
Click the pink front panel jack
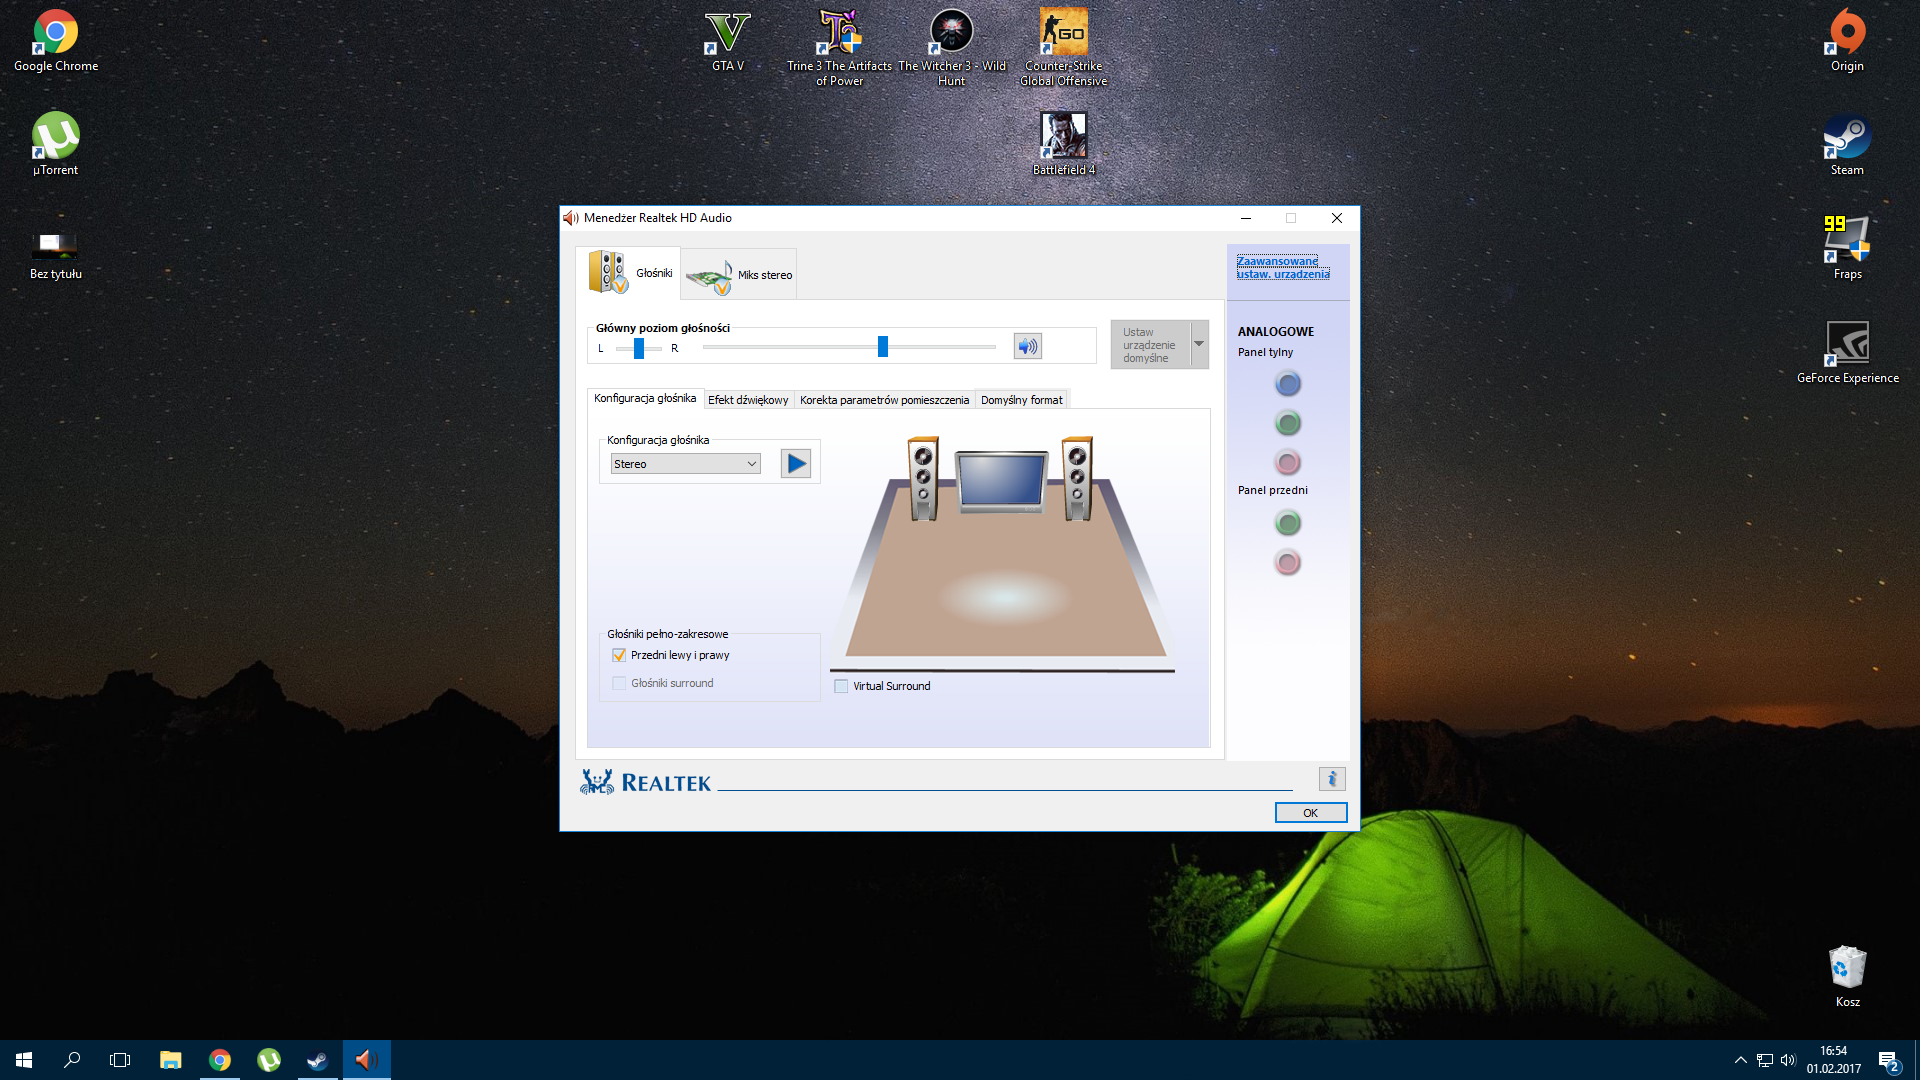1288,562
